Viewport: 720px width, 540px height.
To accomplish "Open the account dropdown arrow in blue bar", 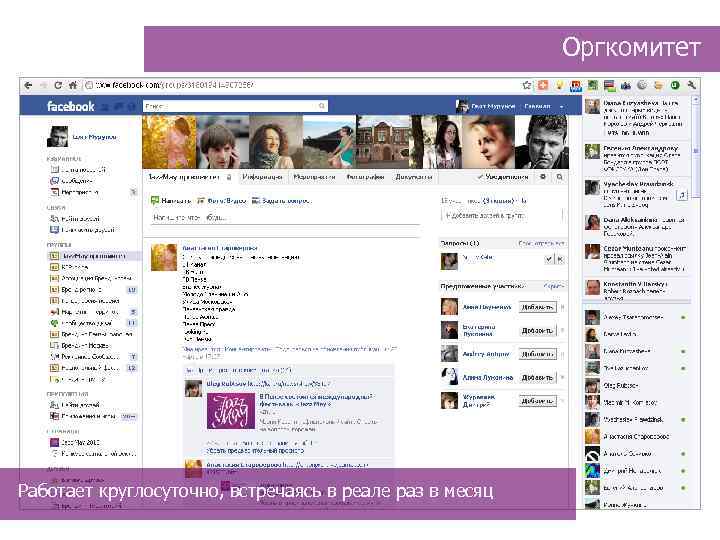I will (562, 107).
